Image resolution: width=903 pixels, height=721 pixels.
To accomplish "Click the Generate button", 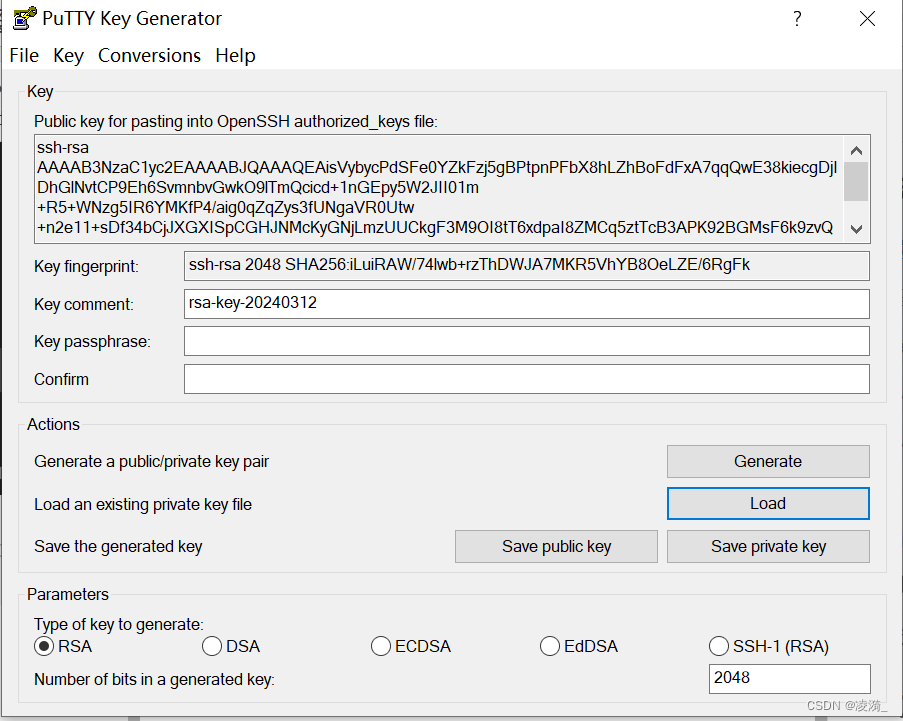I will pyautogui.click(x=768, y=461).
